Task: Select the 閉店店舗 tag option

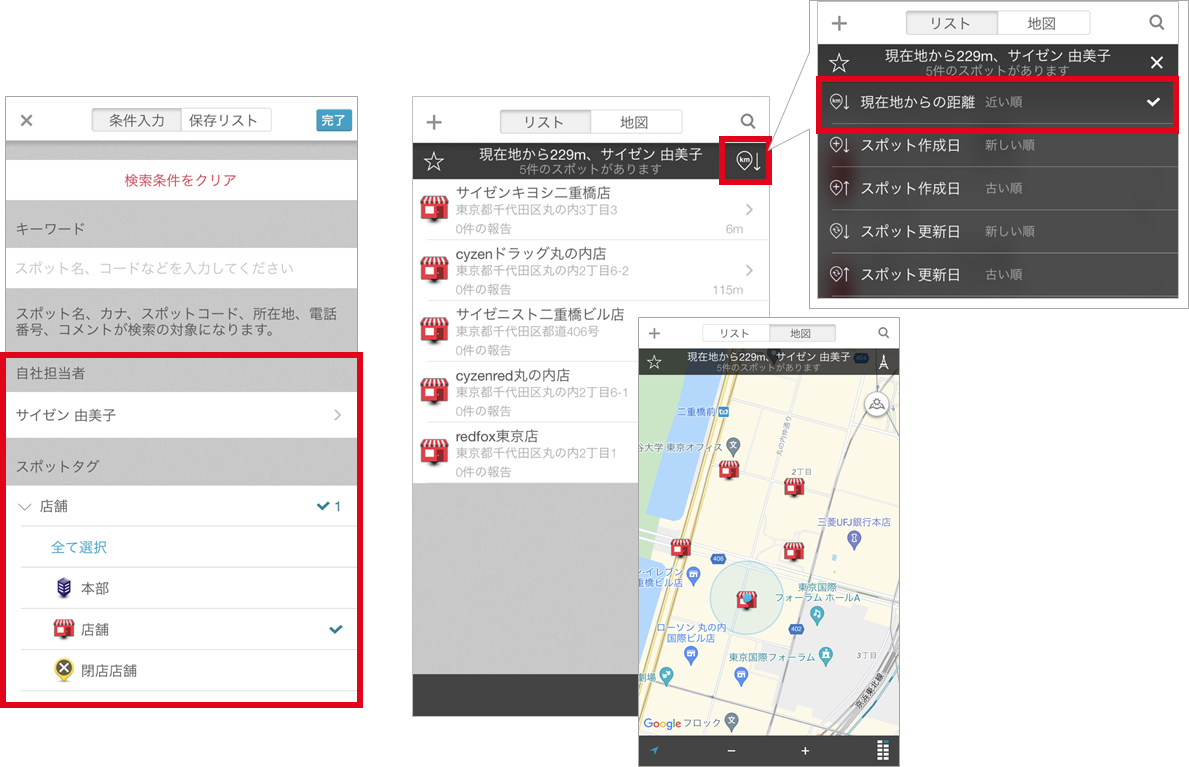Action: coord(188,670)
